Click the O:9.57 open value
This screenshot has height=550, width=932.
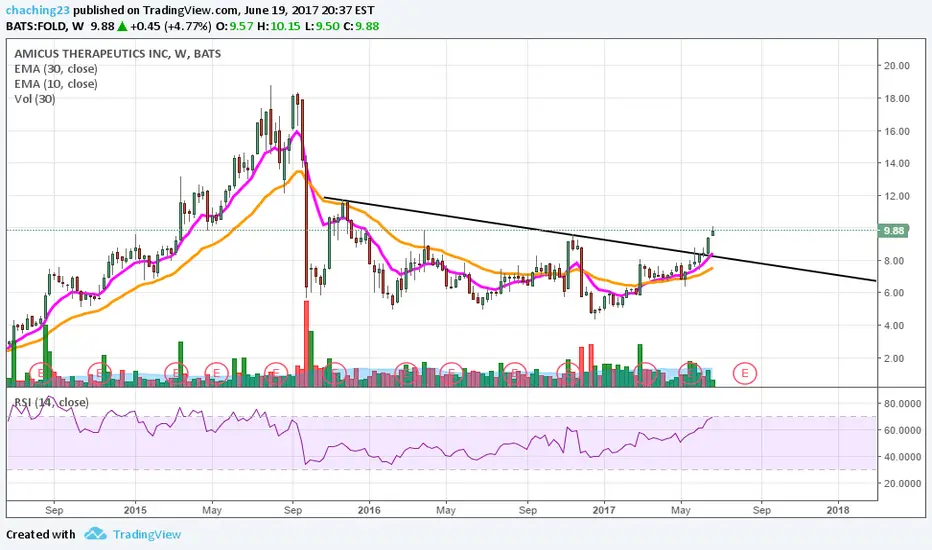[x=234, y=26]
